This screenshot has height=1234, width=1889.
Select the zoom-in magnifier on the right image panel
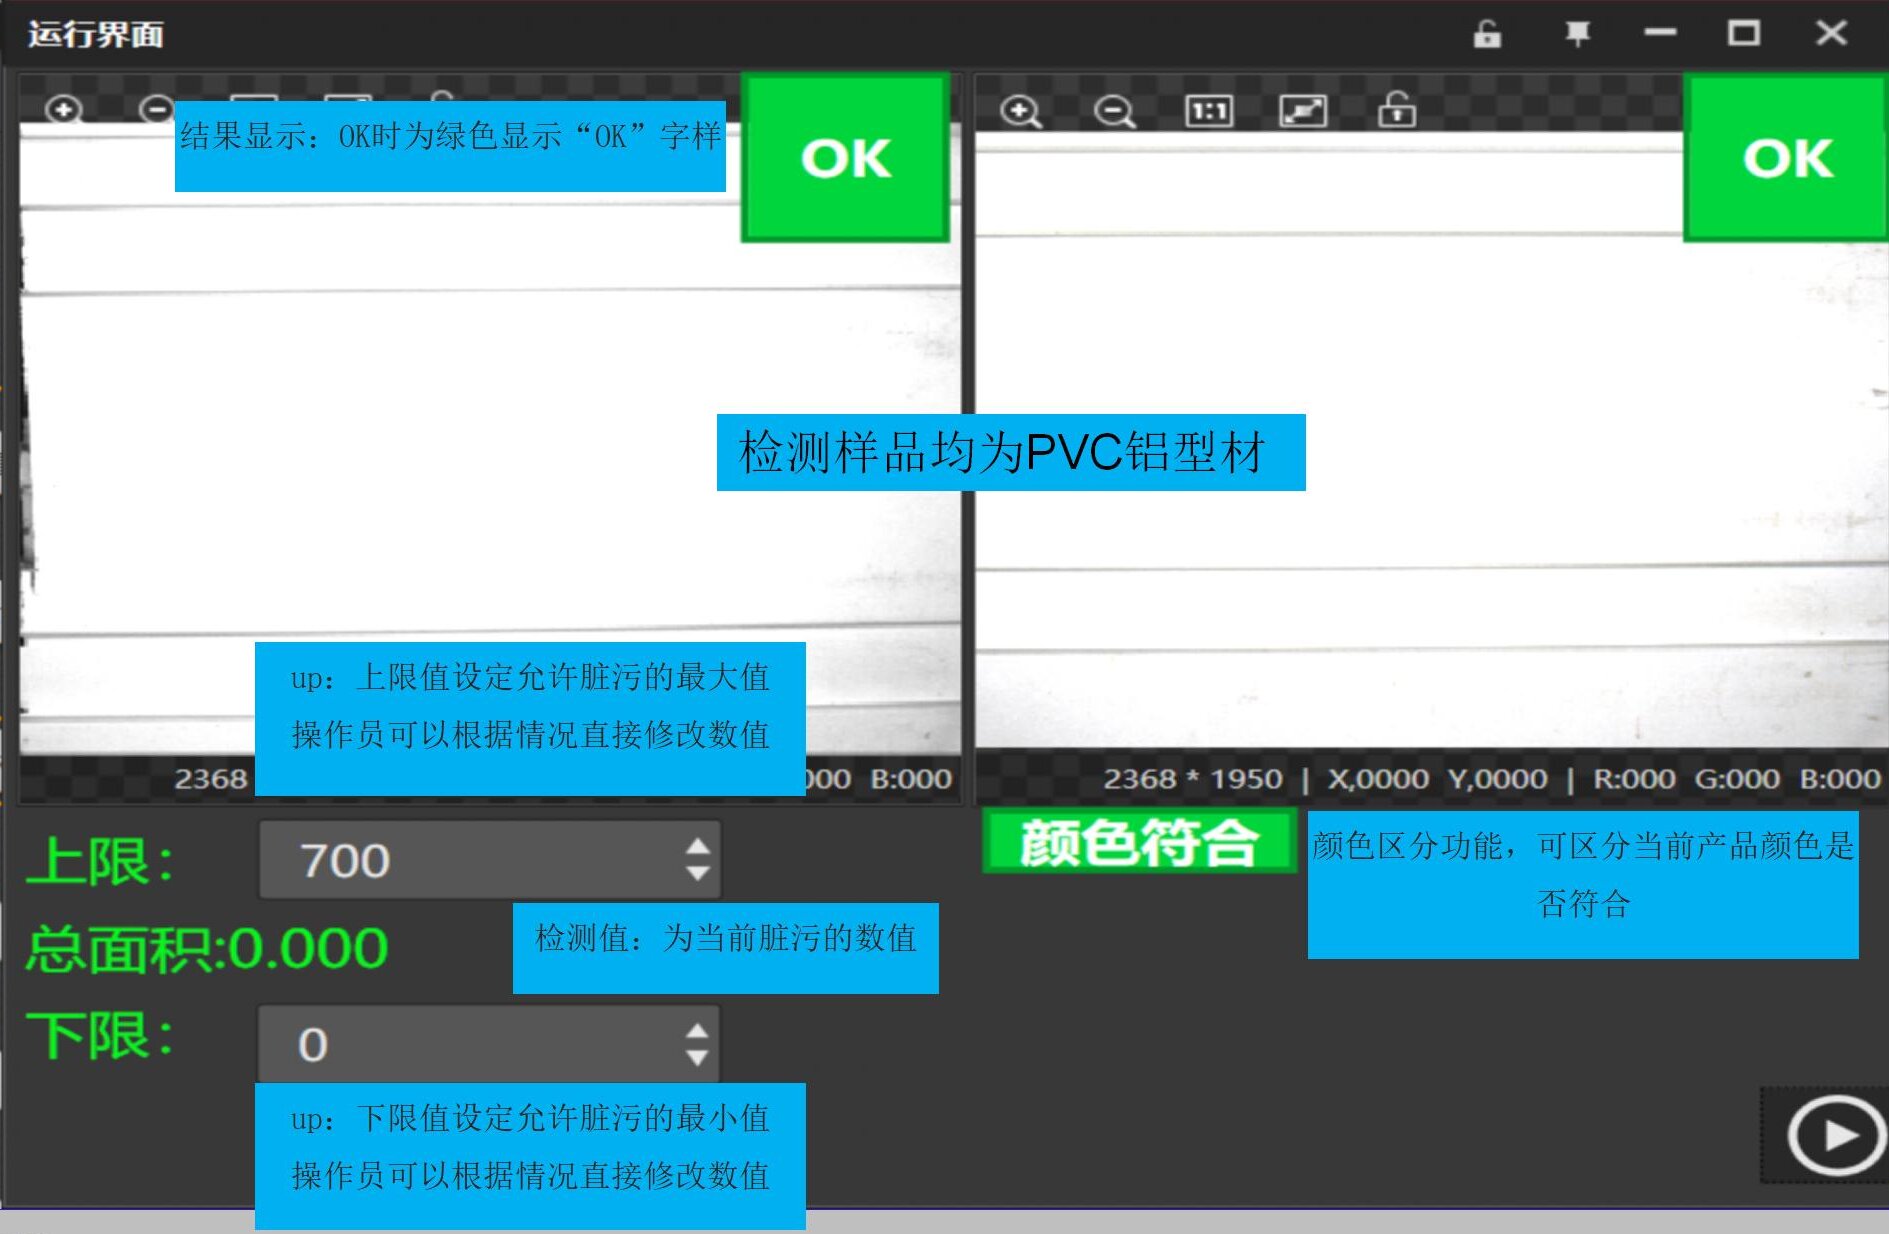[1020, 110]
